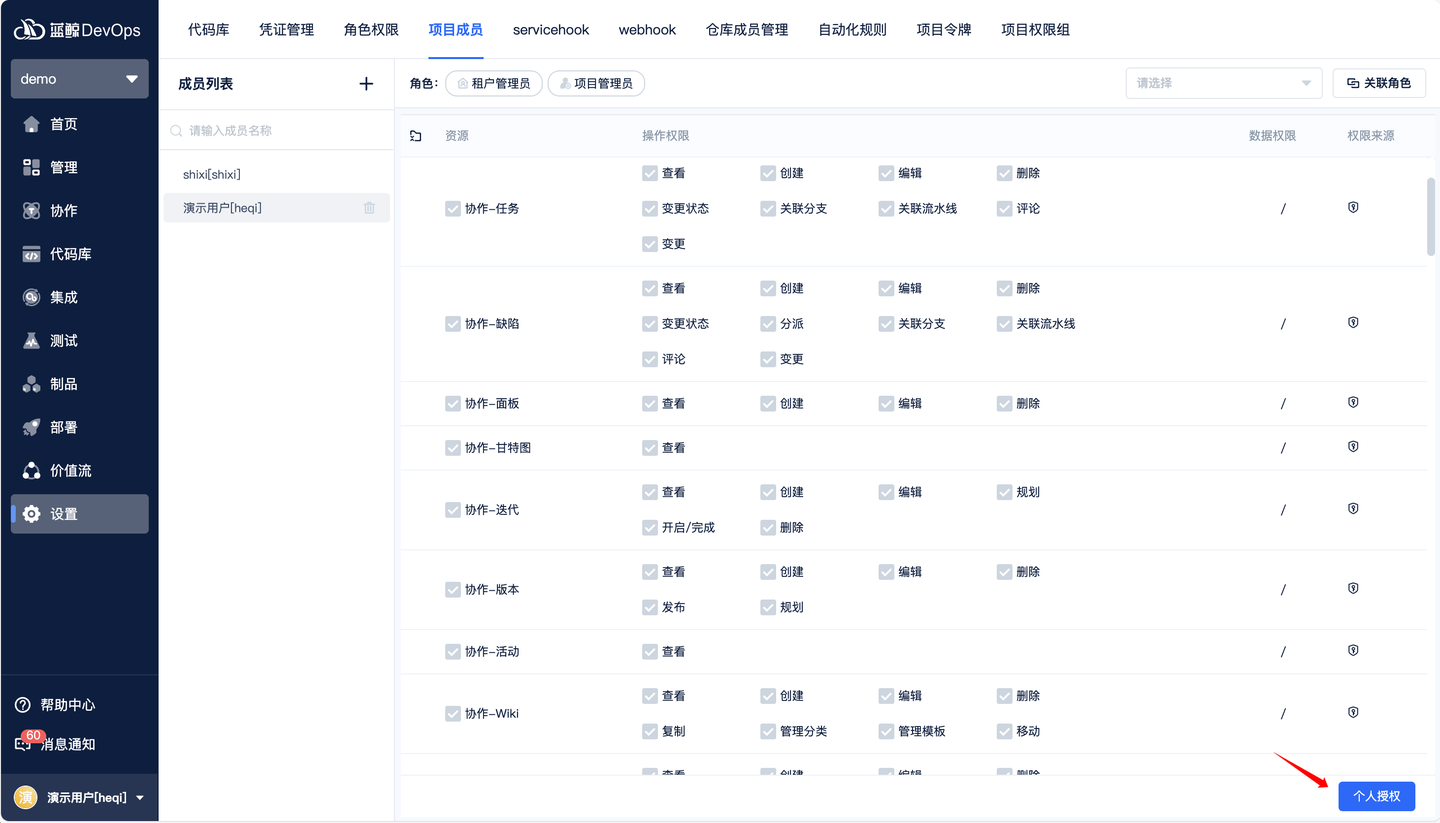Click the 个人授权 button
The width and height of the screenshot is (1440, 823).
(x=1376, y=796)
